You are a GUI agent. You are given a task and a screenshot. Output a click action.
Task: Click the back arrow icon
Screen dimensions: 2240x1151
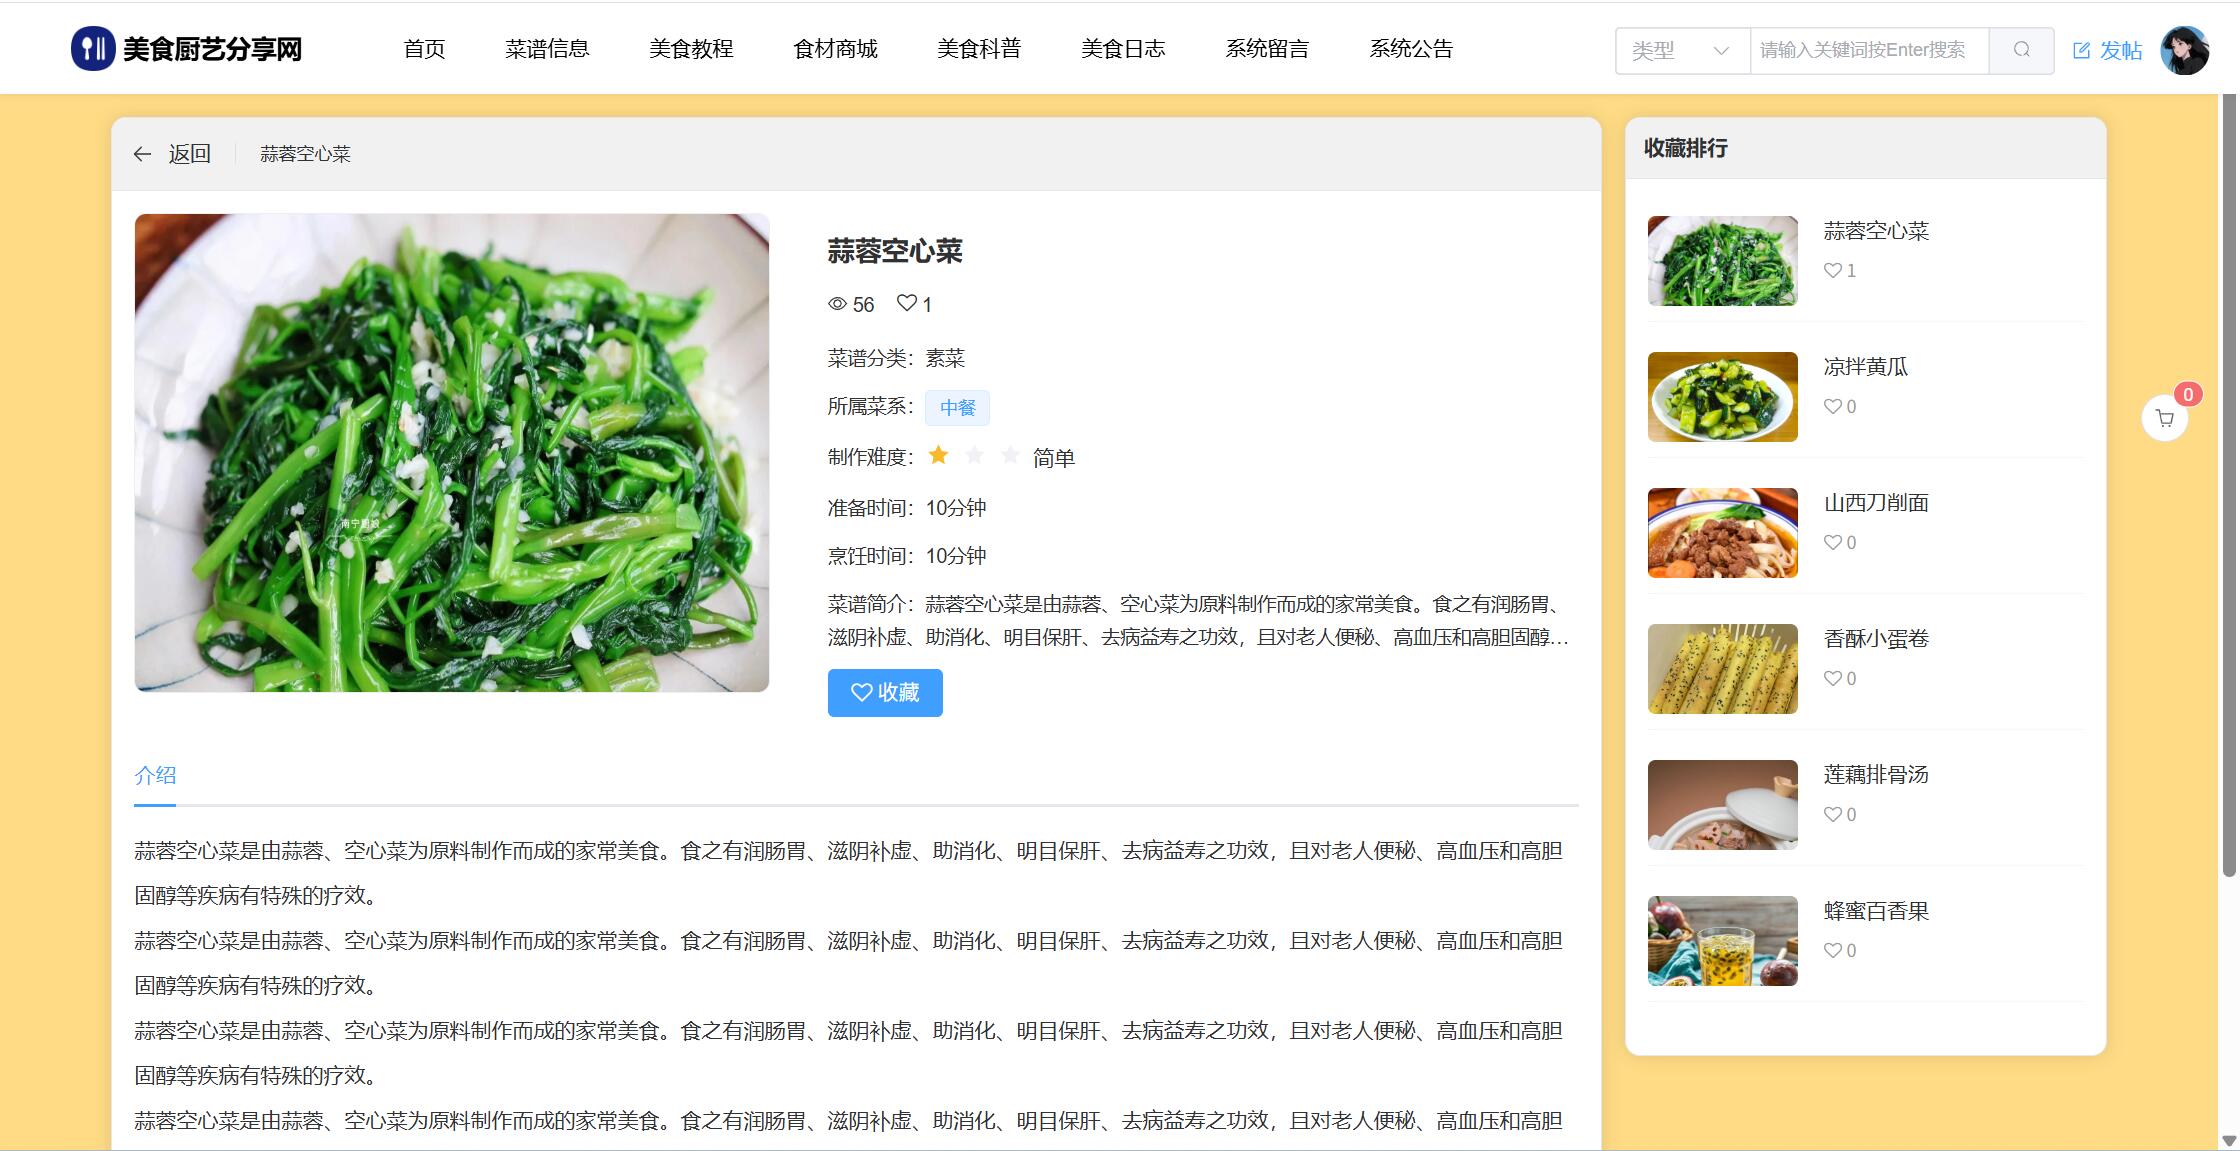[x=142, y=154]
